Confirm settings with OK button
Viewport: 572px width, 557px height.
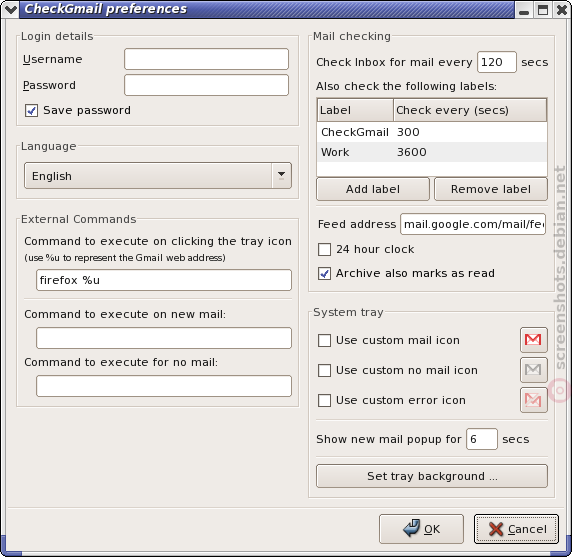(x=421, y=529)
